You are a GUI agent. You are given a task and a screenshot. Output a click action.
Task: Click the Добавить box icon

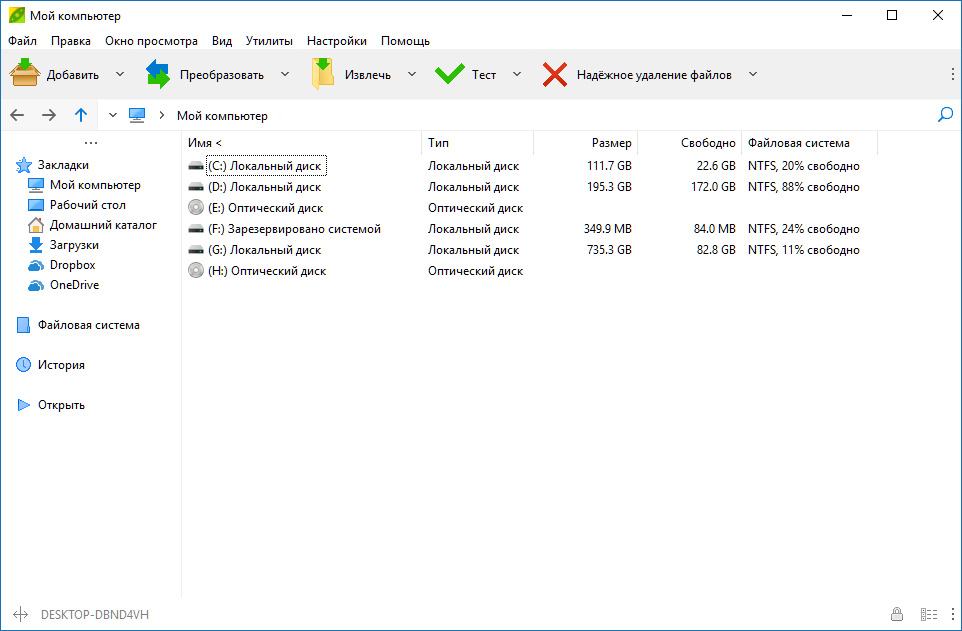[25, 74]
